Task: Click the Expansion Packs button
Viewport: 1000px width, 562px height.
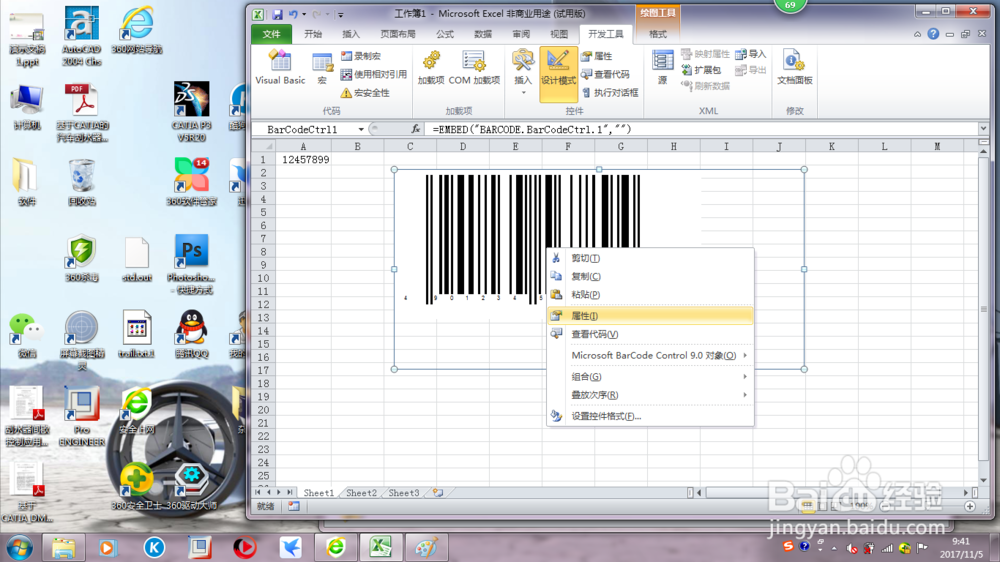Action: point(702,70)
